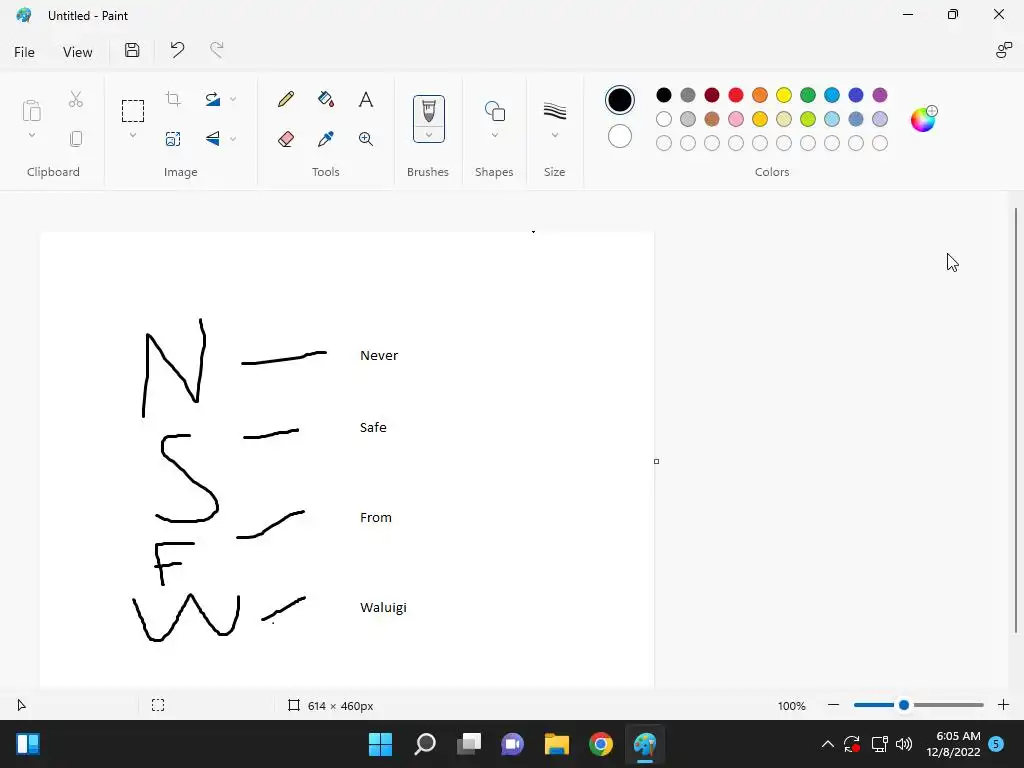Select Color 1 black circle
This screenshot has height=768, width=1024.
click(620, 100)
